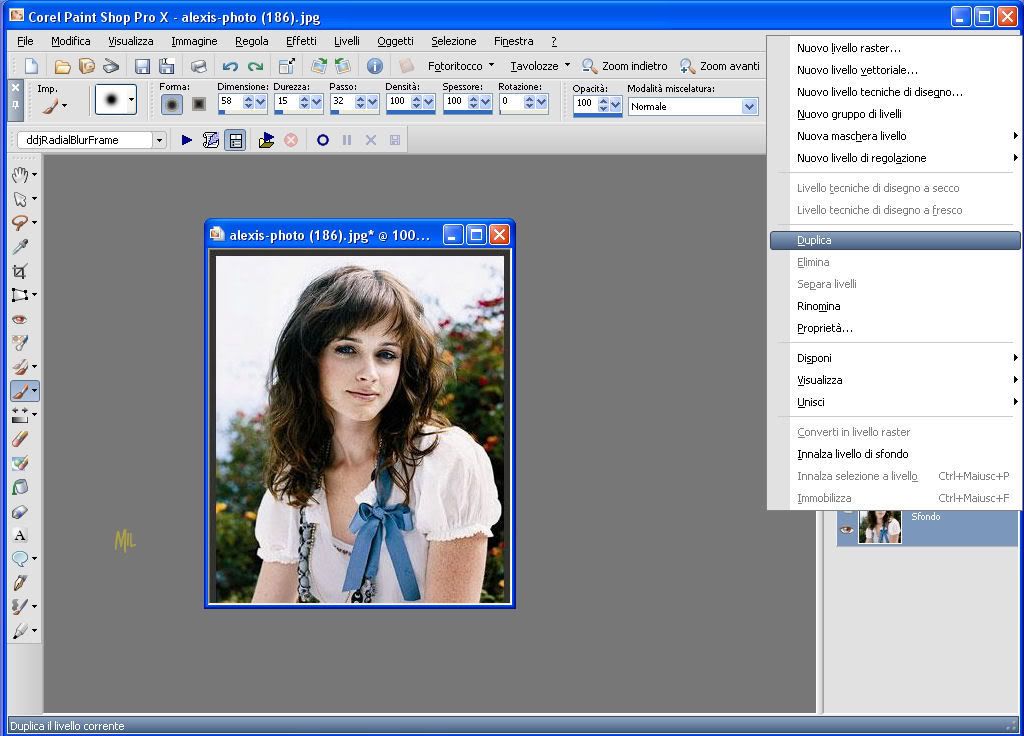Select the round brush shape
This screenshot has width=1024, height=736.
point(172,104)
